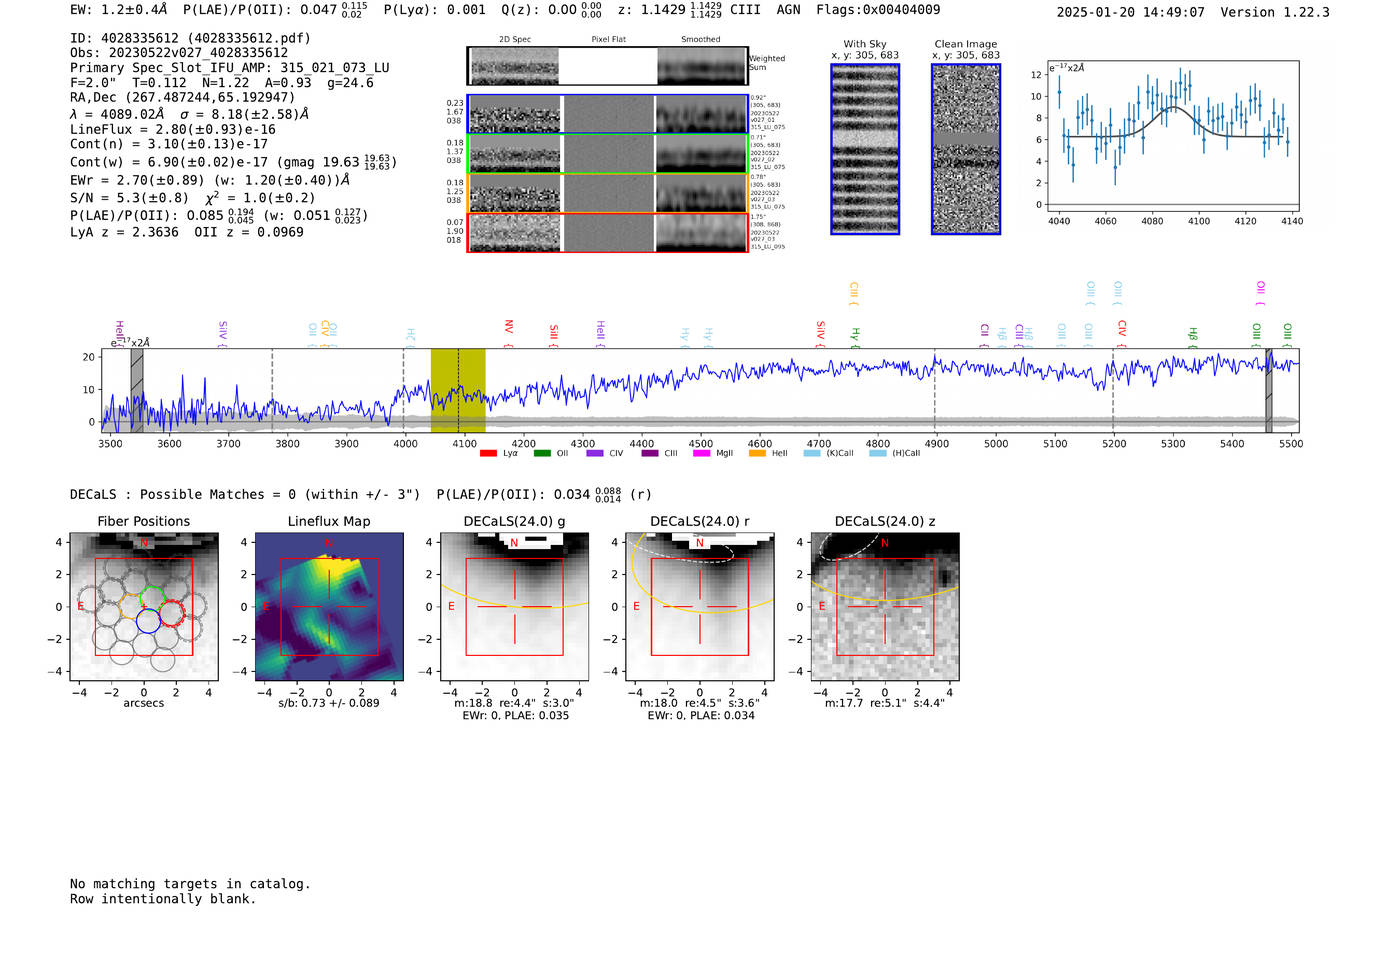Click the Cont(n) value line

(169, 144)
